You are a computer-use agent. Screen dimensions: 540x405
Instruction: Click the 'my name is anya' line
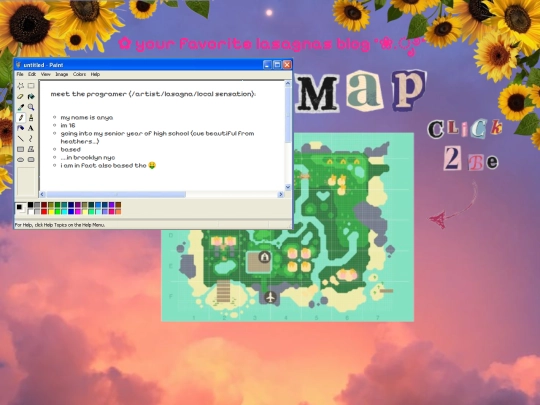(x=87, y=117)
